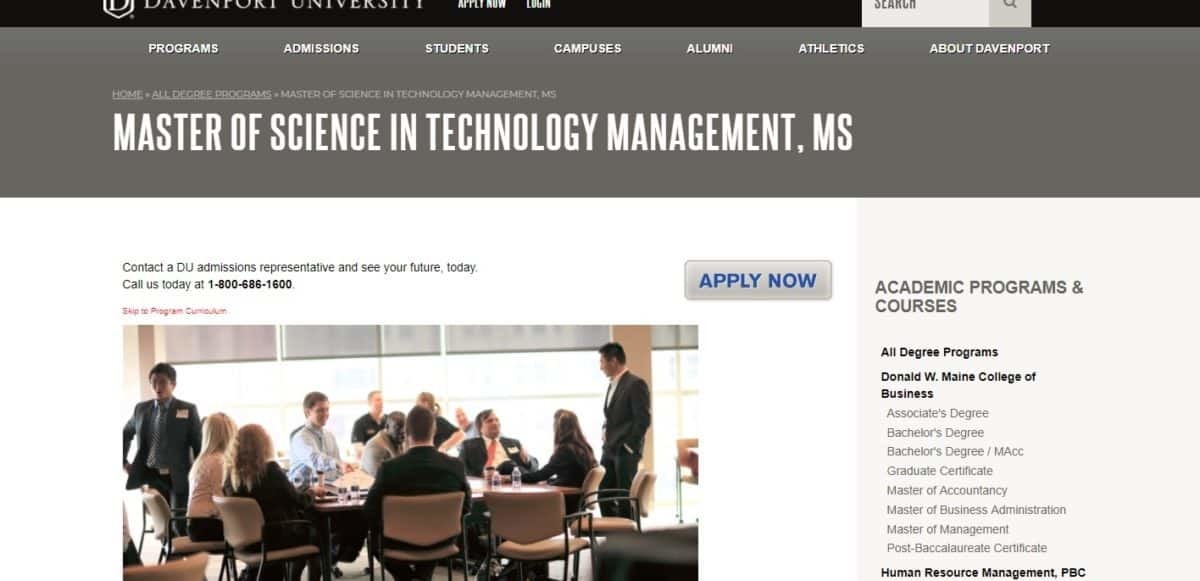Go to the Athletics section
Image resolution: width=1200 pixels, height=581 pixels.
pos(831,48)
